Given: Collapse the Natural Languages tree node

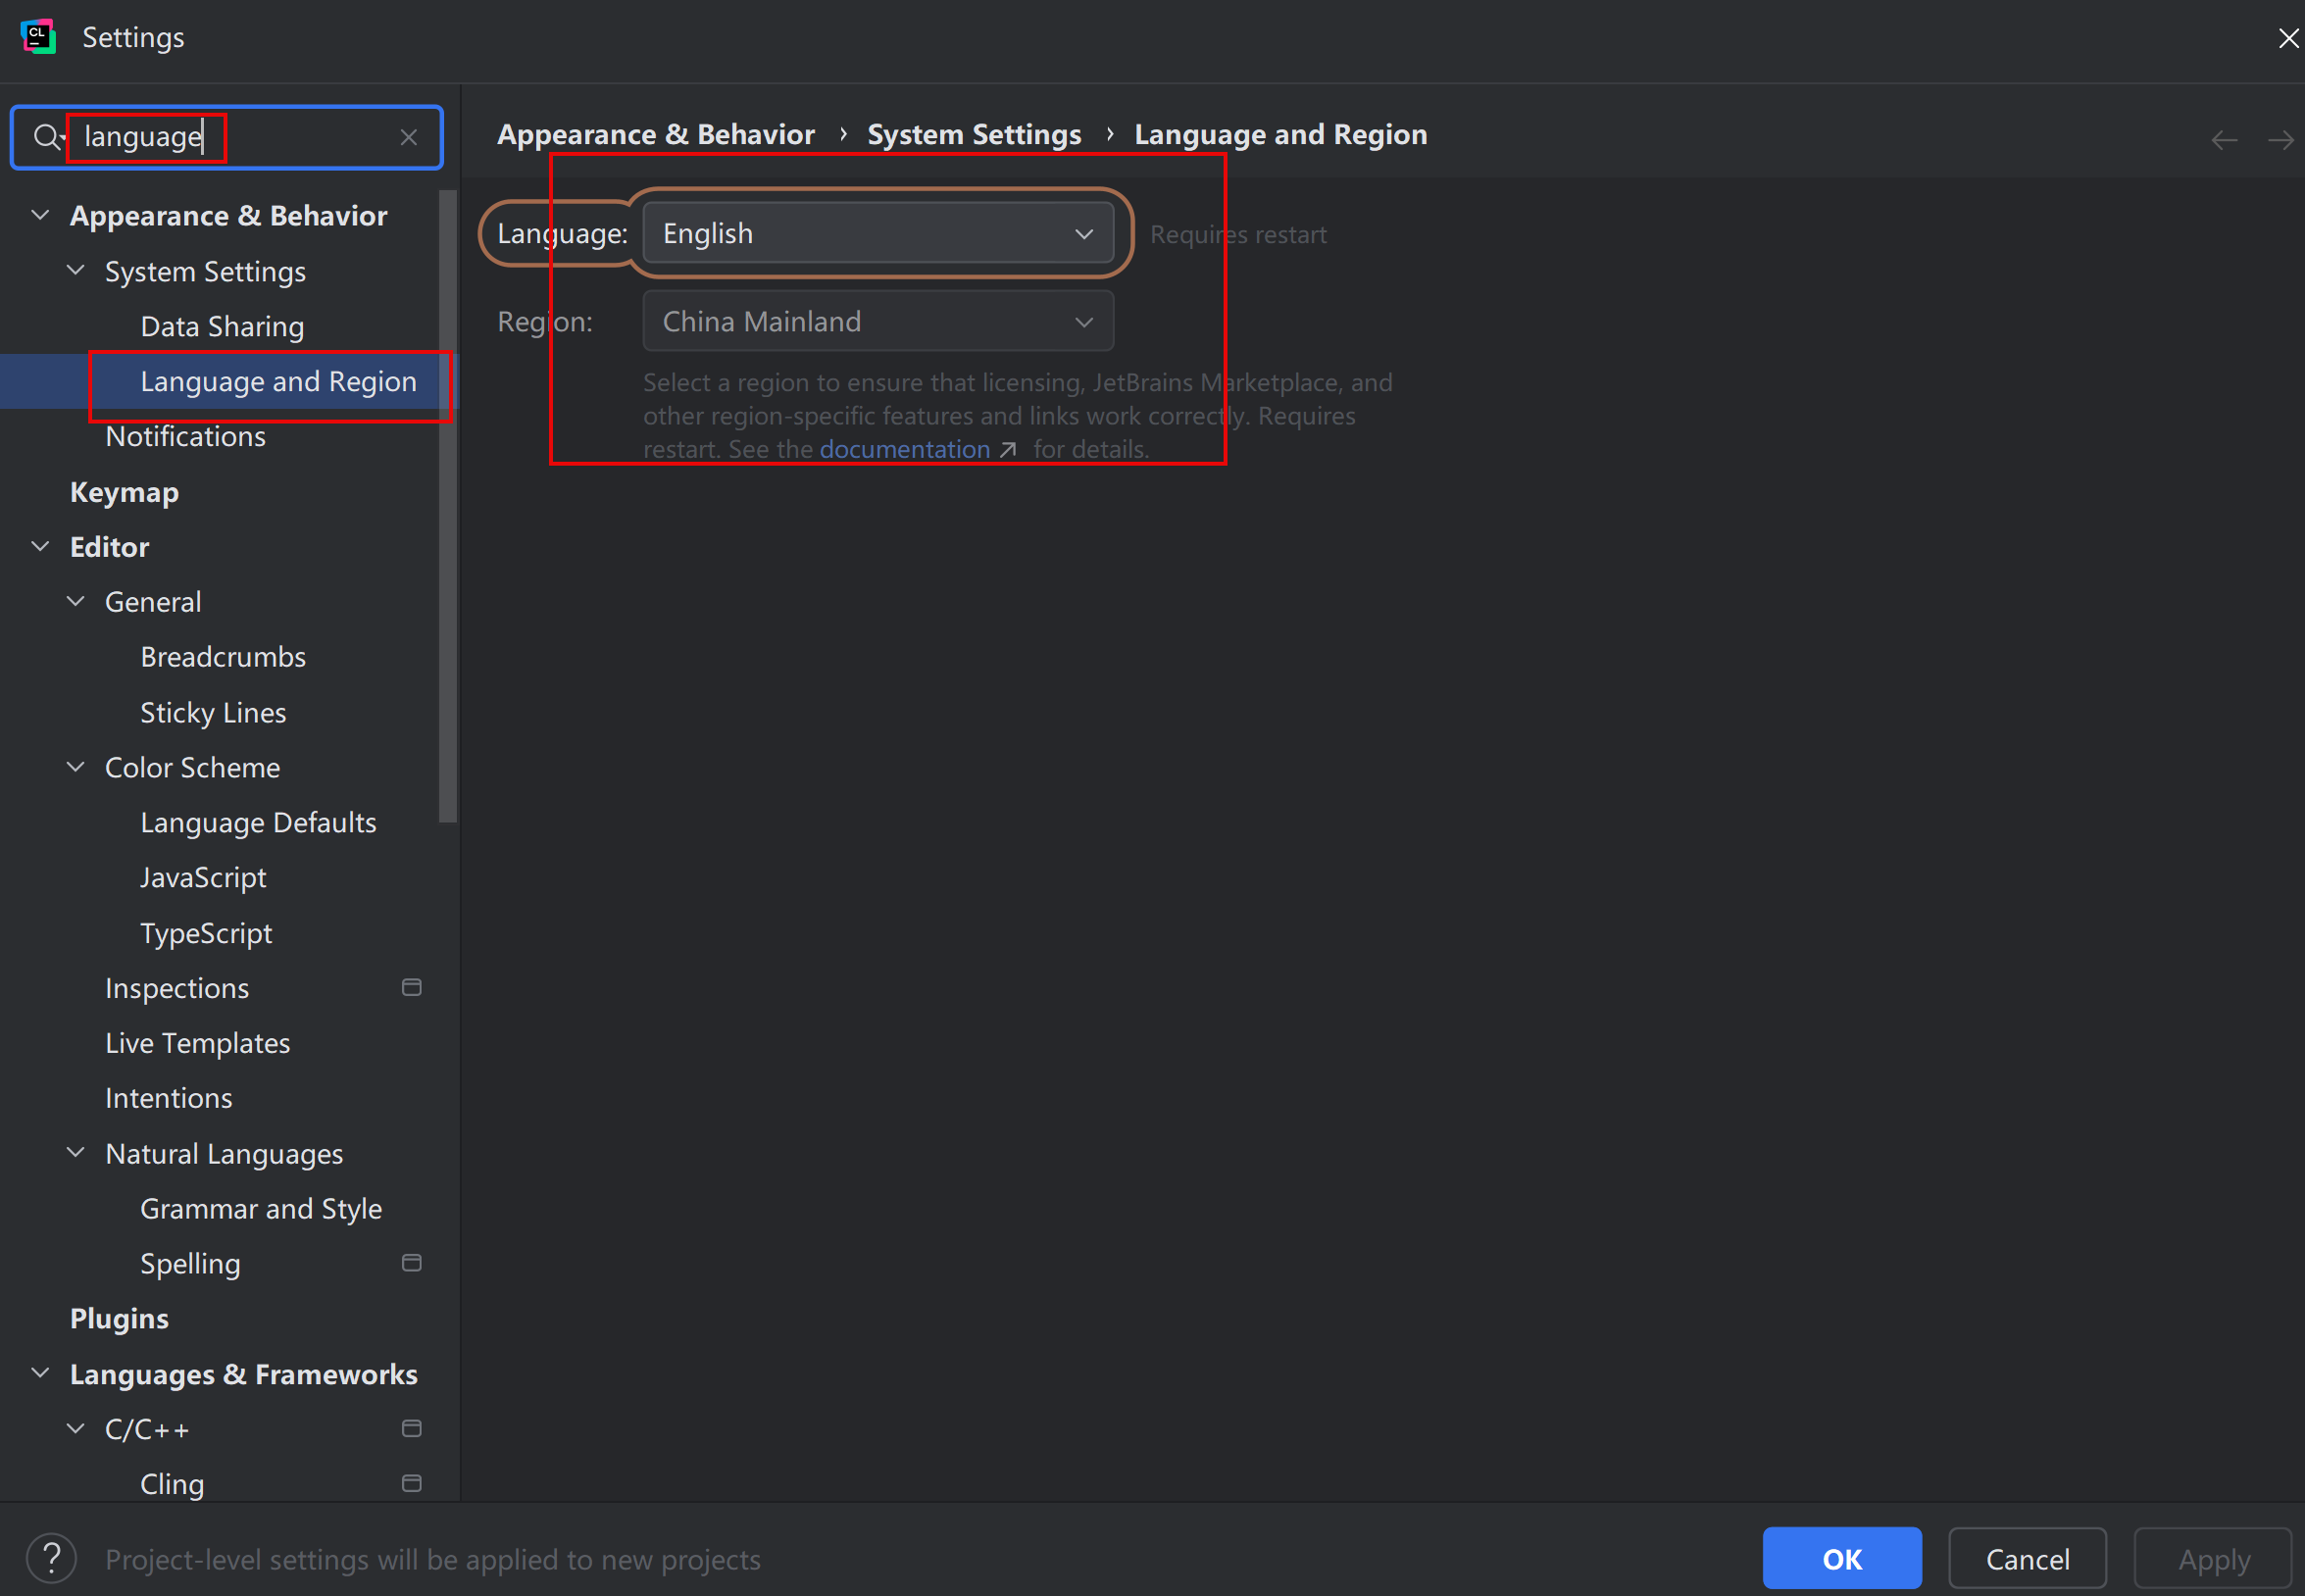Looking at the screenshot, I should point(76,1153).
